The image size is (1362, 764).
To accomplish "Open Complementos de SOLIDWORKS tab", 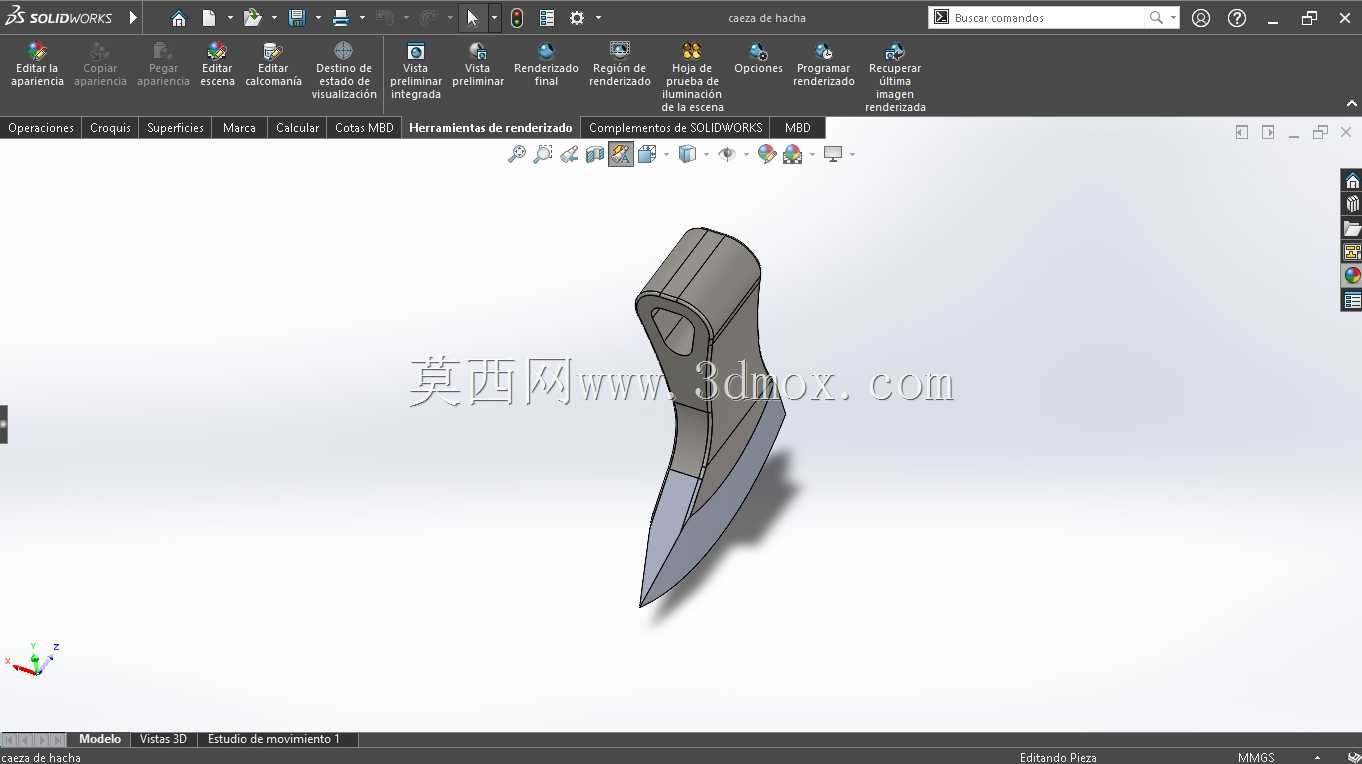I will tap(675, 128).
